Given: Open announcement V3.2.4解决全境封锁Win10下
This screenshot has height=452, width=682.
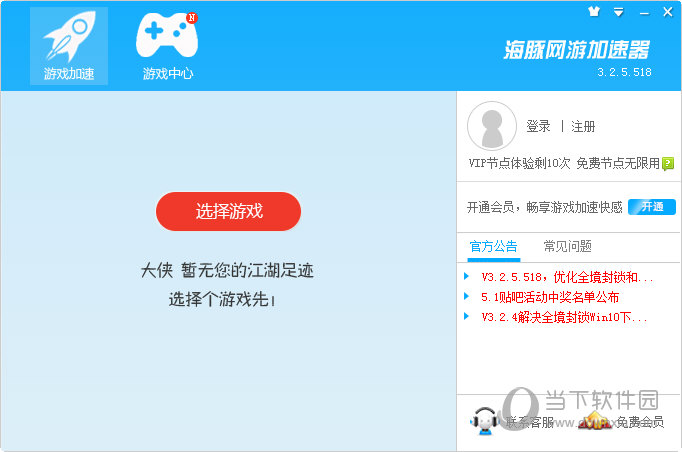Looking at the screenshot, I should (x=564, y=317).
